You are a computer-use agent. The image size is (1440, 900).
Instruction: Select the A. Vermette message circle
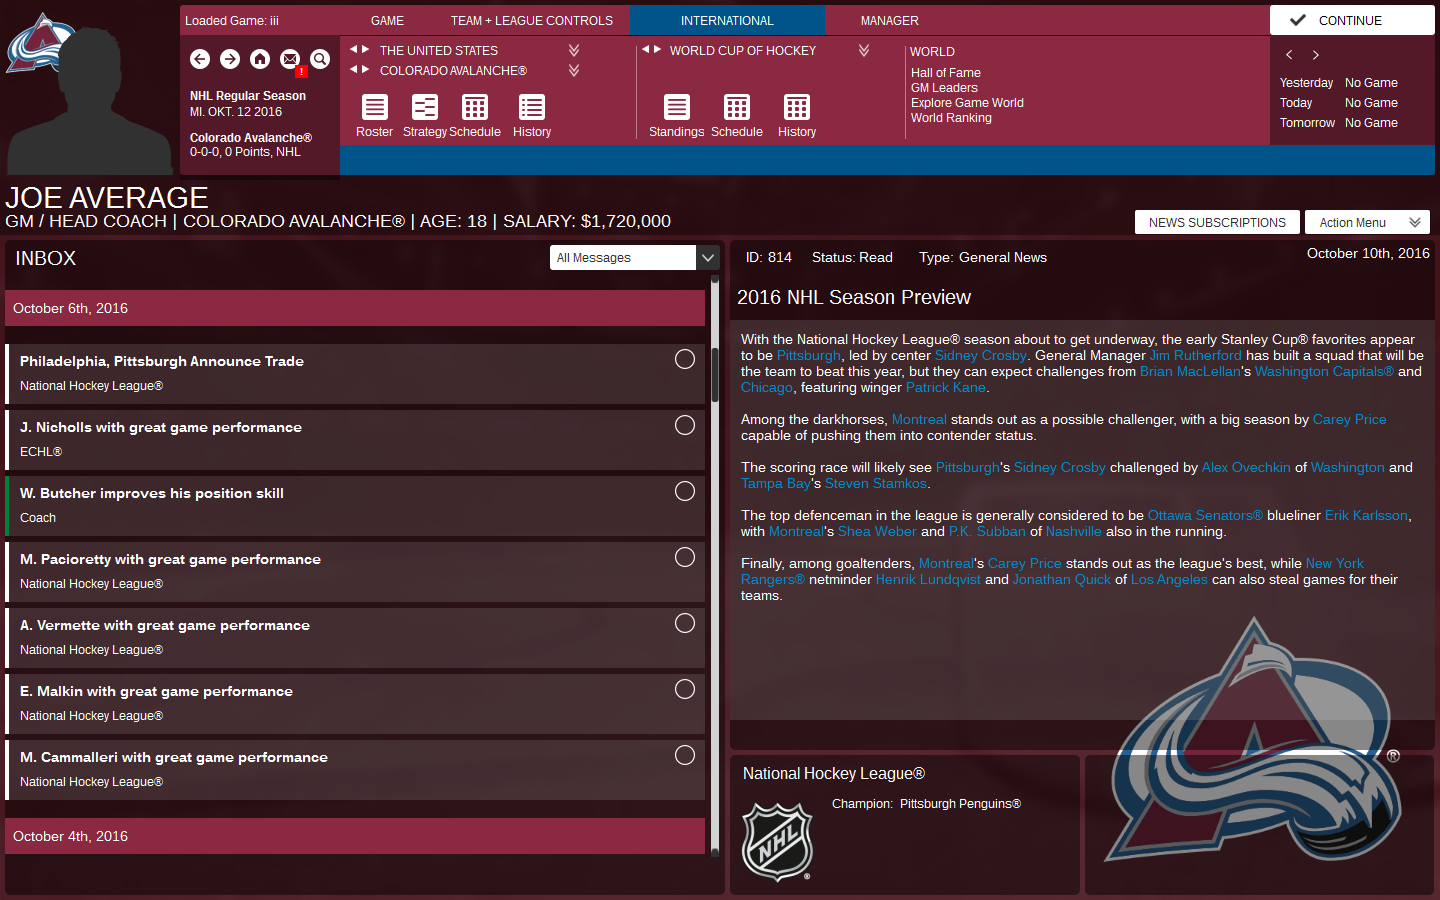coord(685,623)
